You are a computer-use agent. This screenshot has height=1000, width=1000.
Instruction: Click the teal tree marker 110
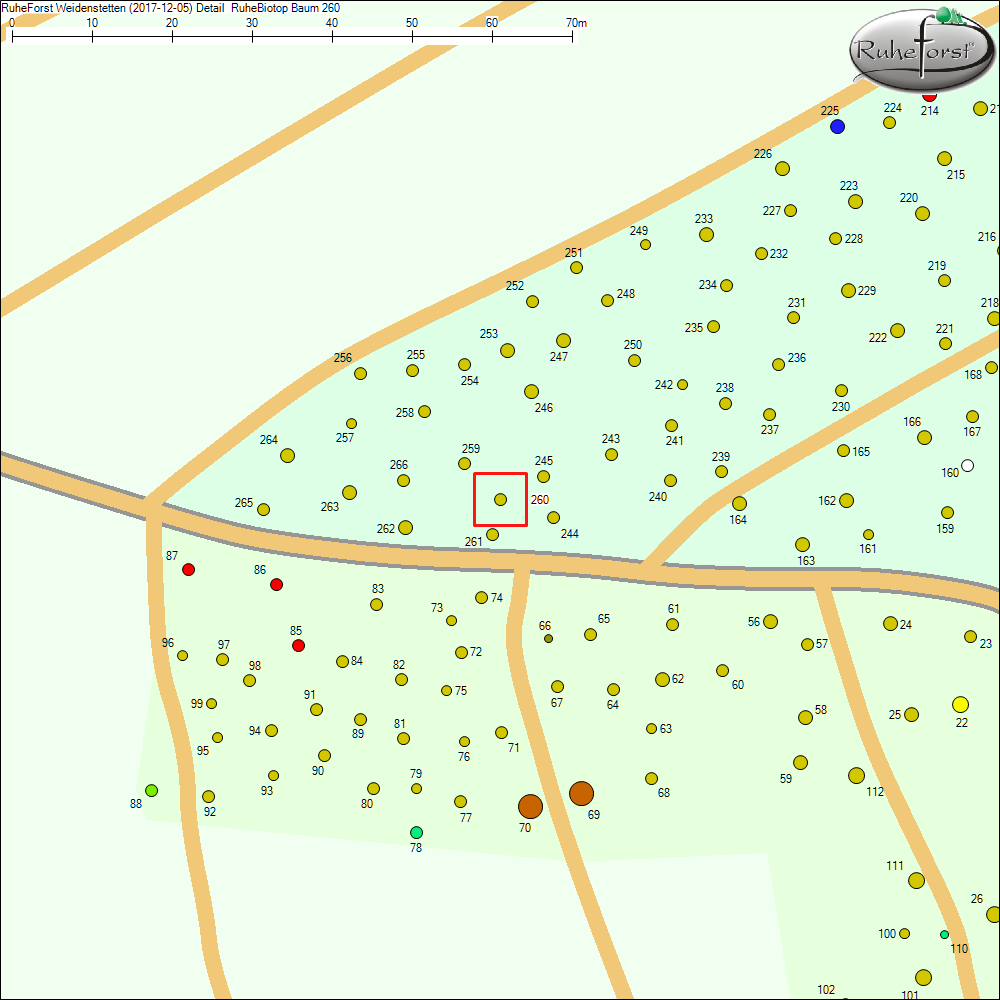(943, 932)
